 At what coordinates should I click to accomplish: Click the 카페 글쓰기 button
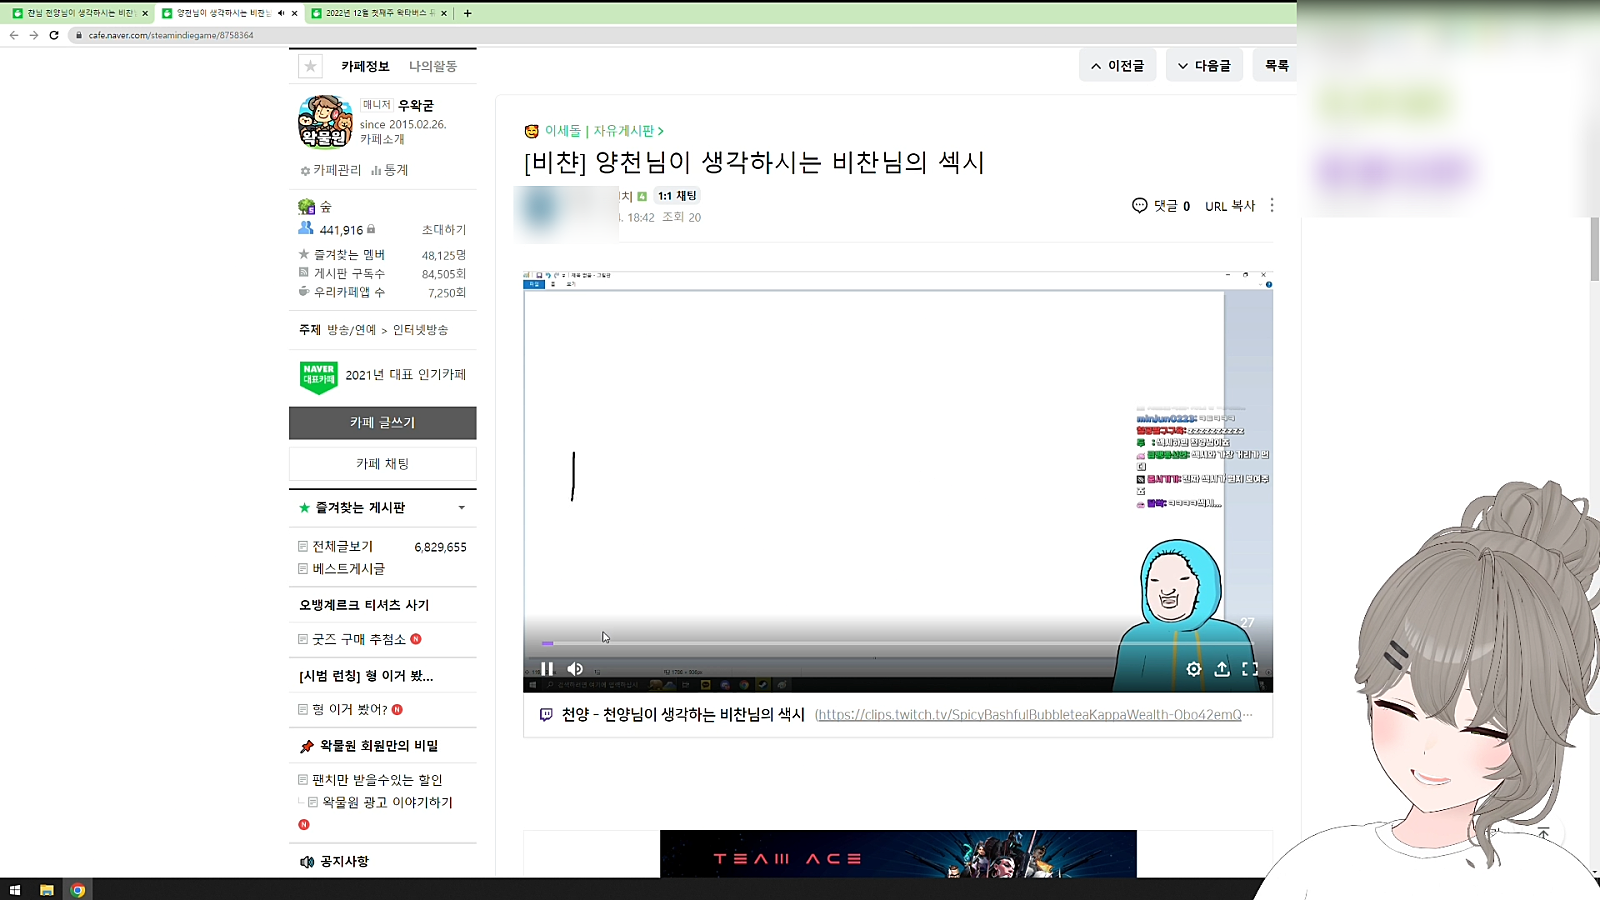tap(382, 423)
